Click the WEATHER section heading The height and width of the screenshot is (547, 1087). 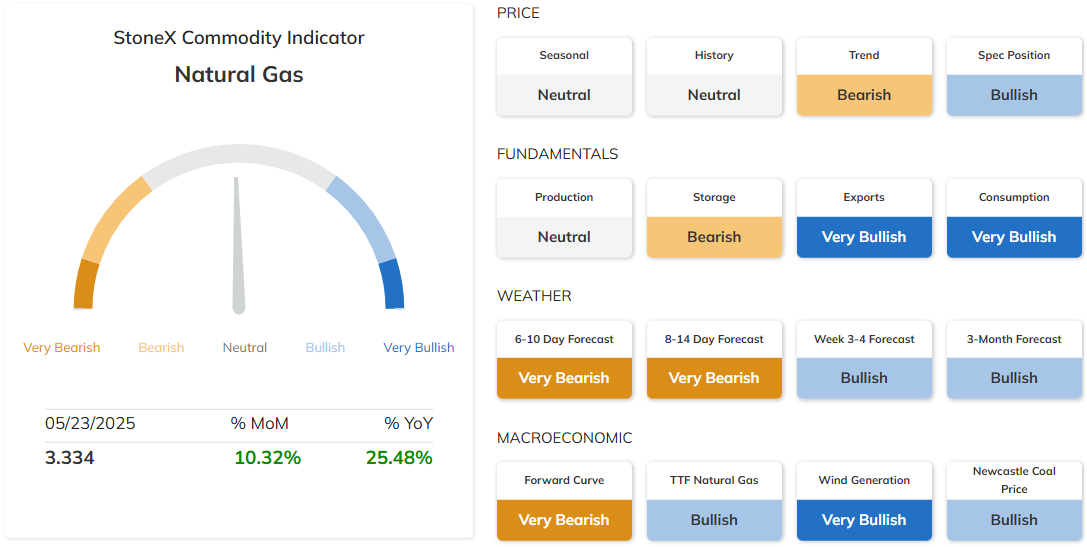click(534, 296)
